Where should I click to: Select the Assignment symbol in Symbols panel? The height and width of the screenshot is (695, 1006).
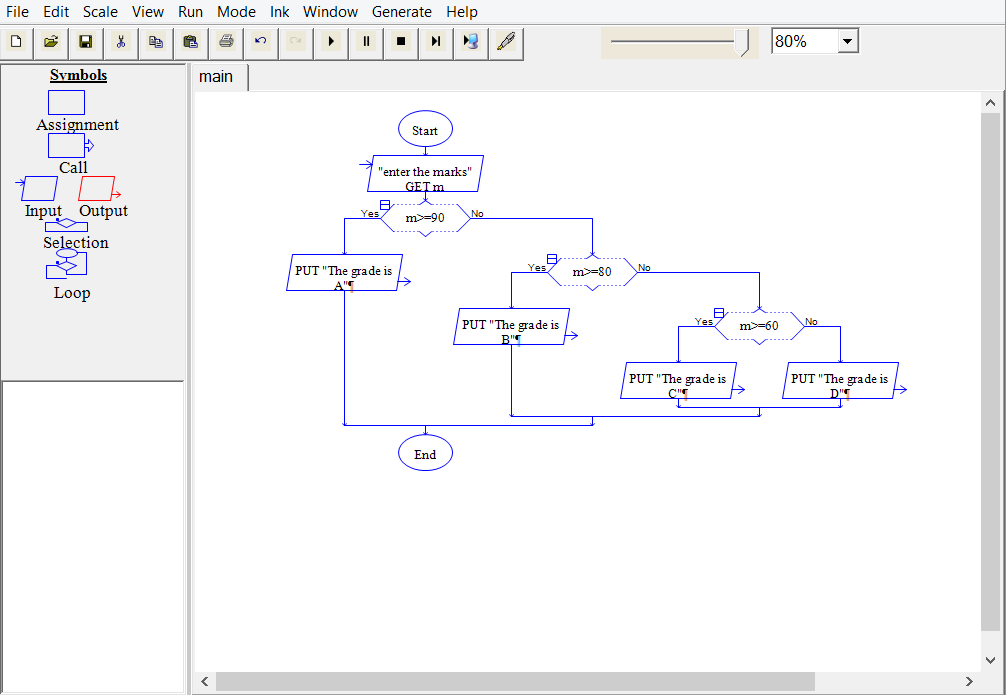tap(66, 103)
